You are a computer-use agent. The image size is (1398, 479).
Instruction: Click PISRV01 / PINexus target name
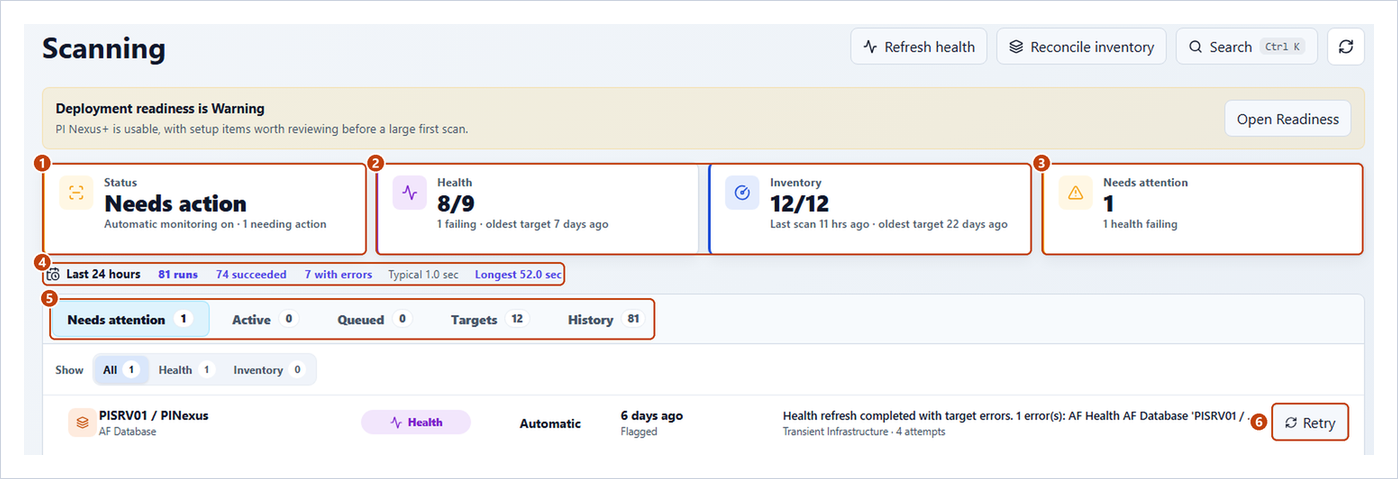[154, 415]
